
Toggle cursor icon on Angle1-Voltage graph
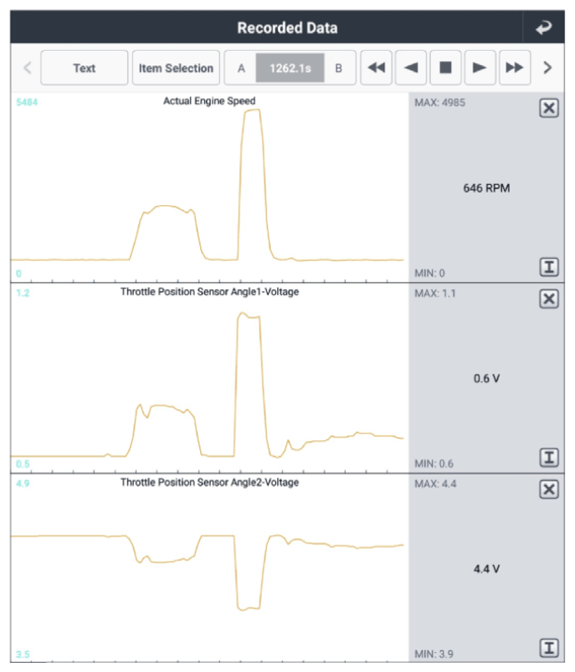click(x=549, y=457)
